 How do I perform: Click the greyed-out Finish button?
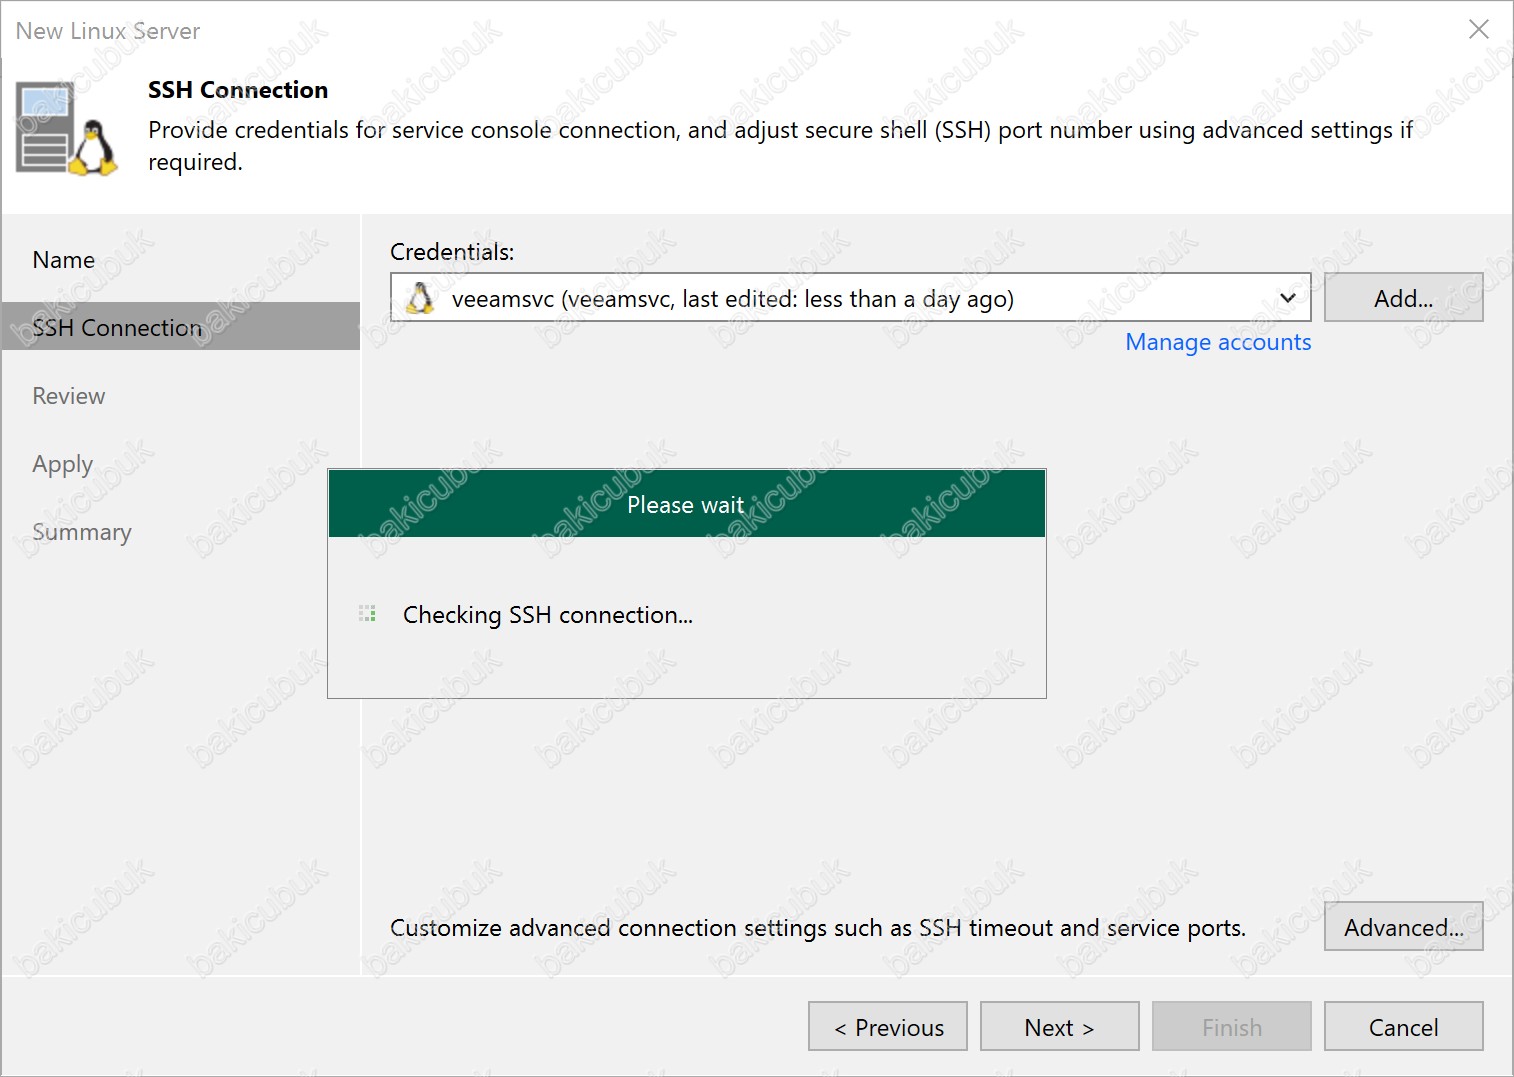tap(1232, 1027)
